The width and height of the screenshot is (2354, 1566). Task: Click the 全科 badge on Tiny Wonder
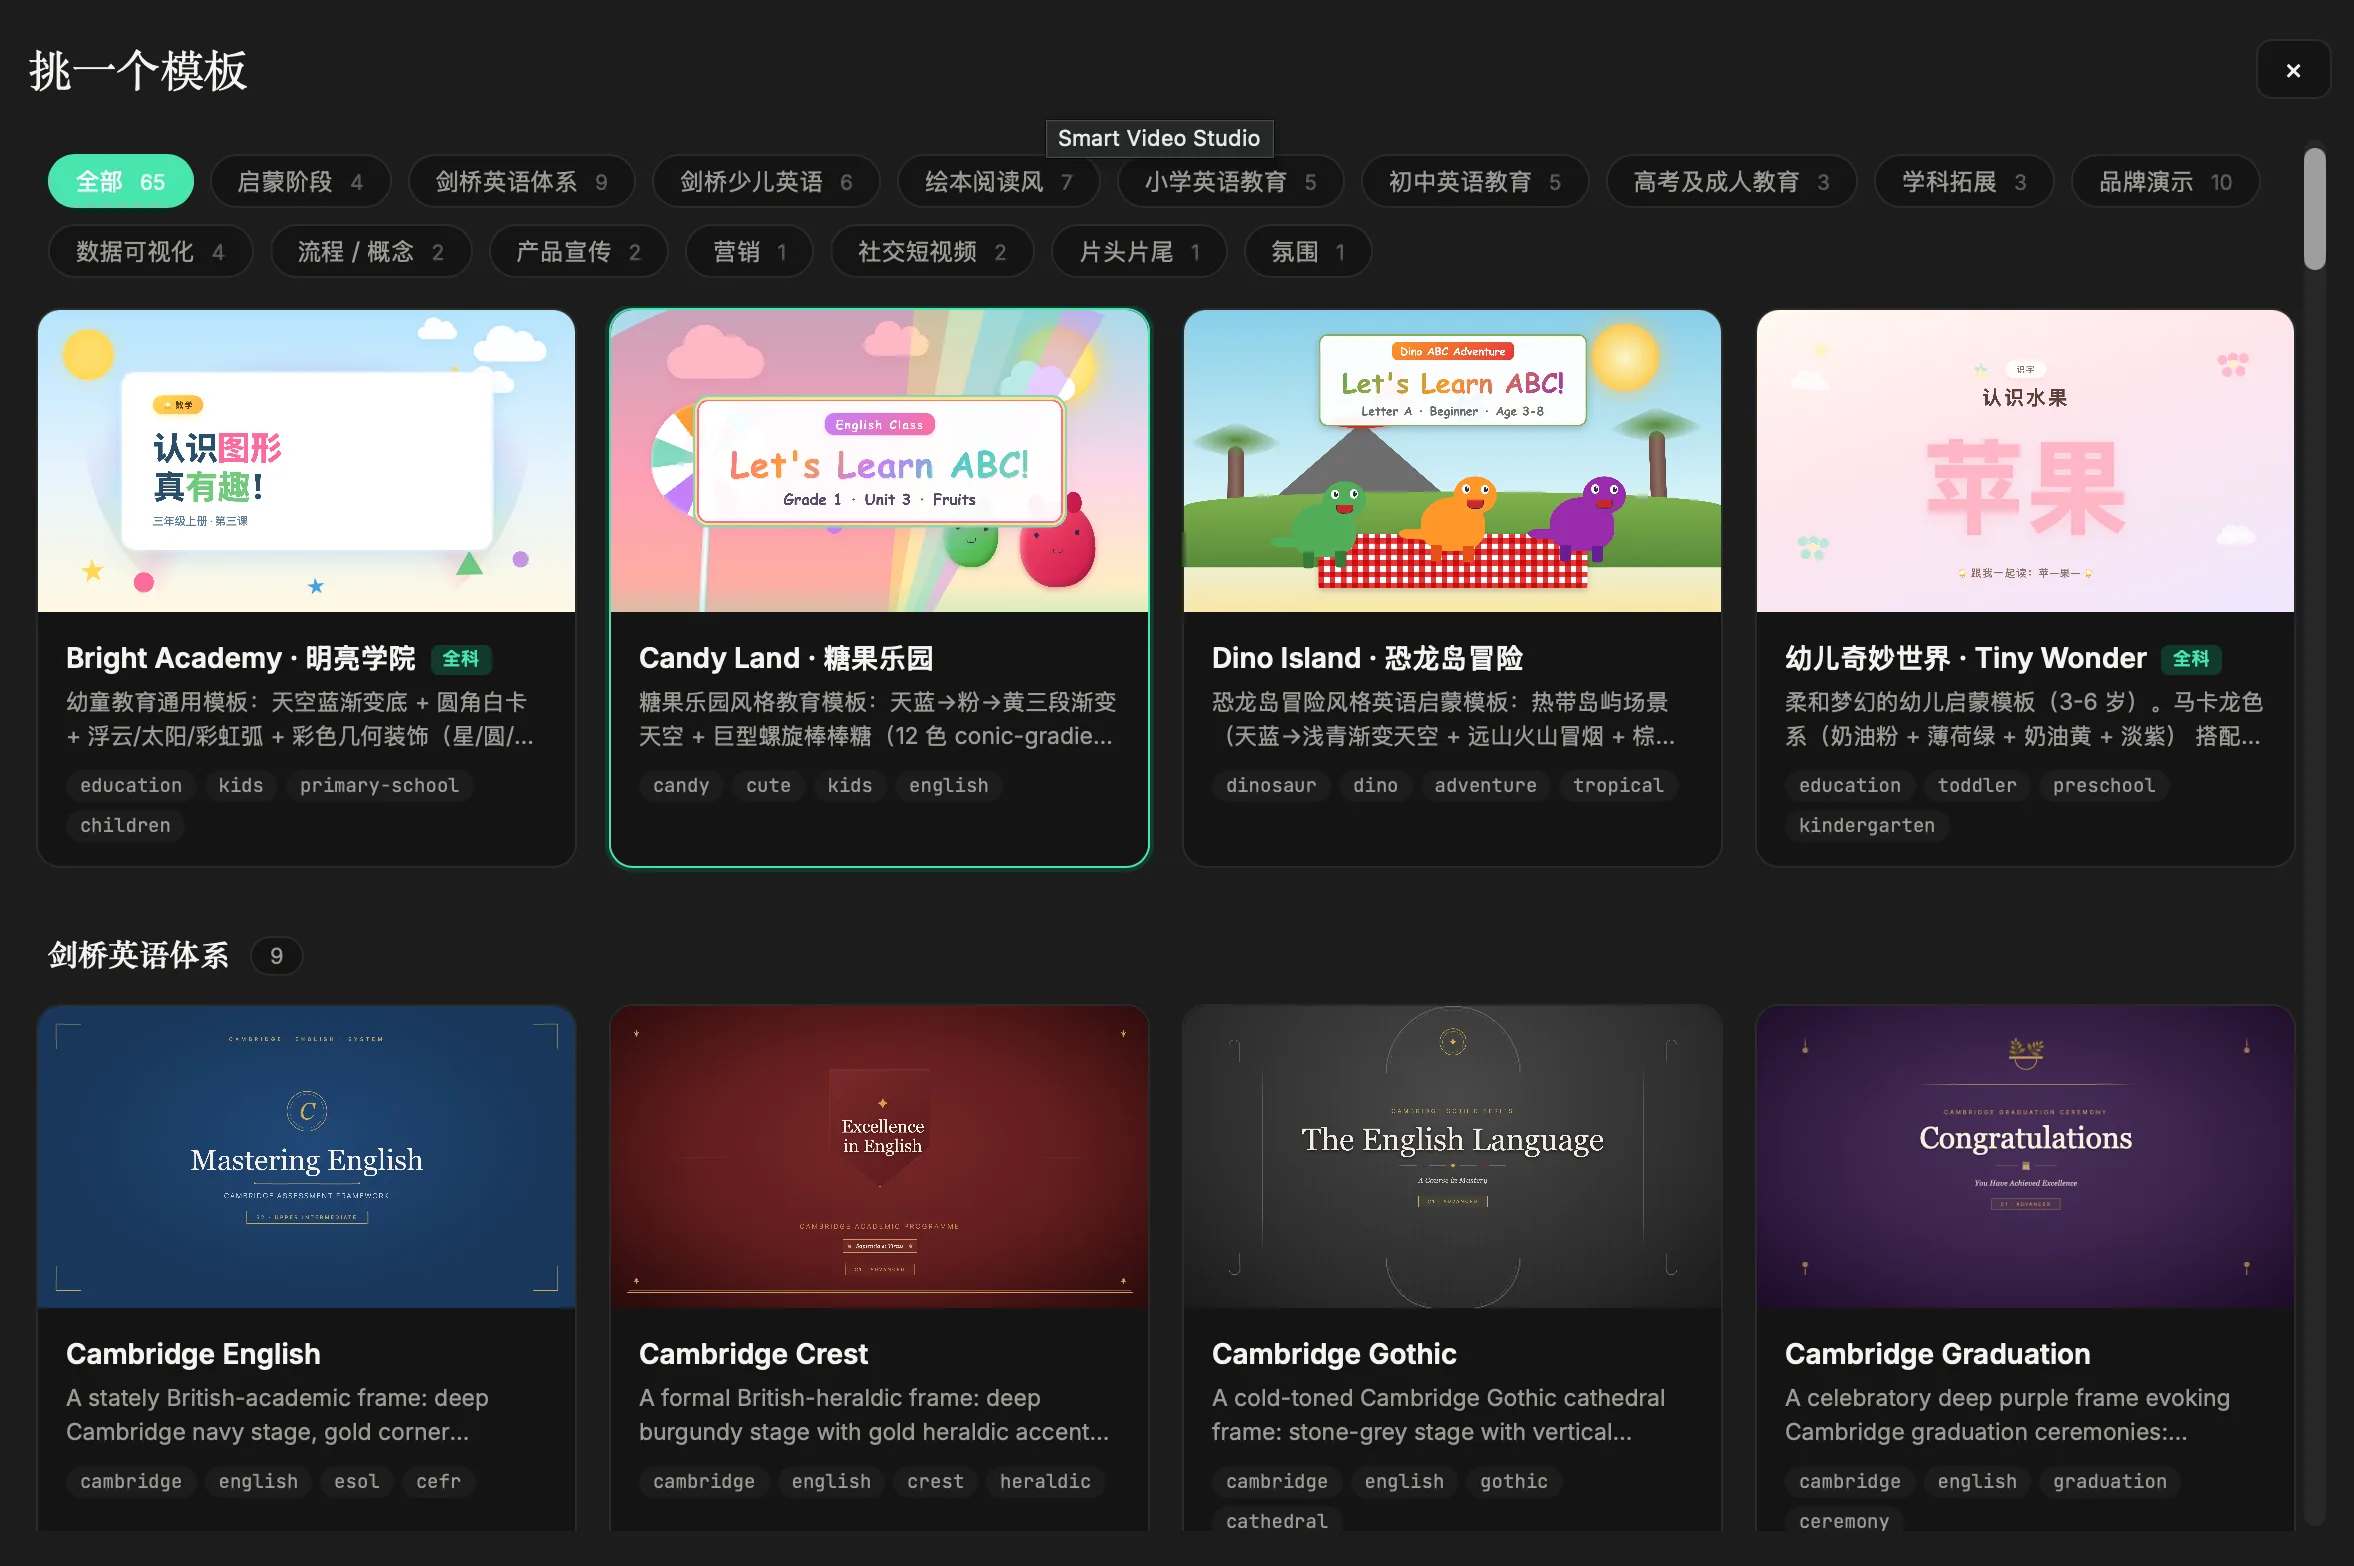pos(2191,659)
